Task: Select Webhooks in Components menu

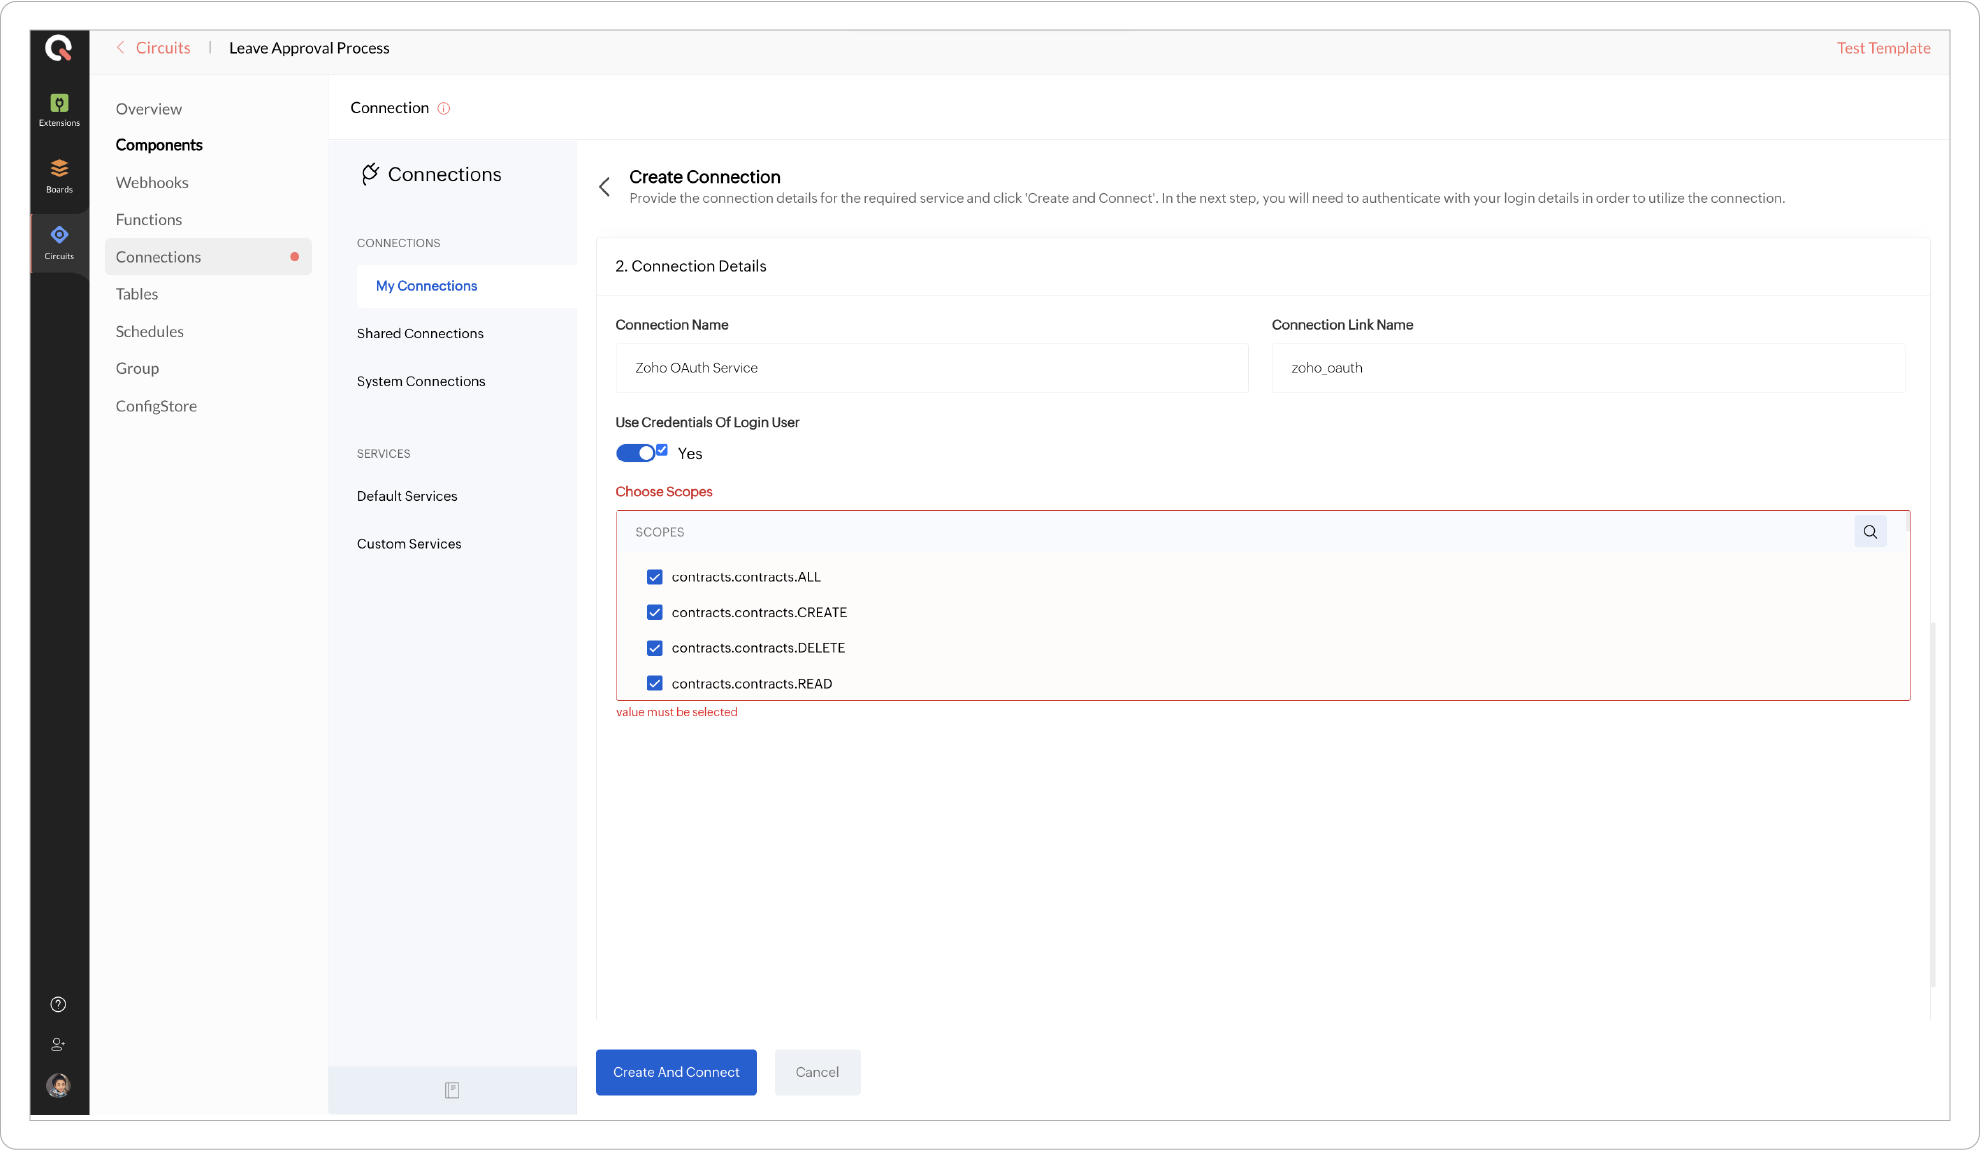Action: click(x=152, y=182)
